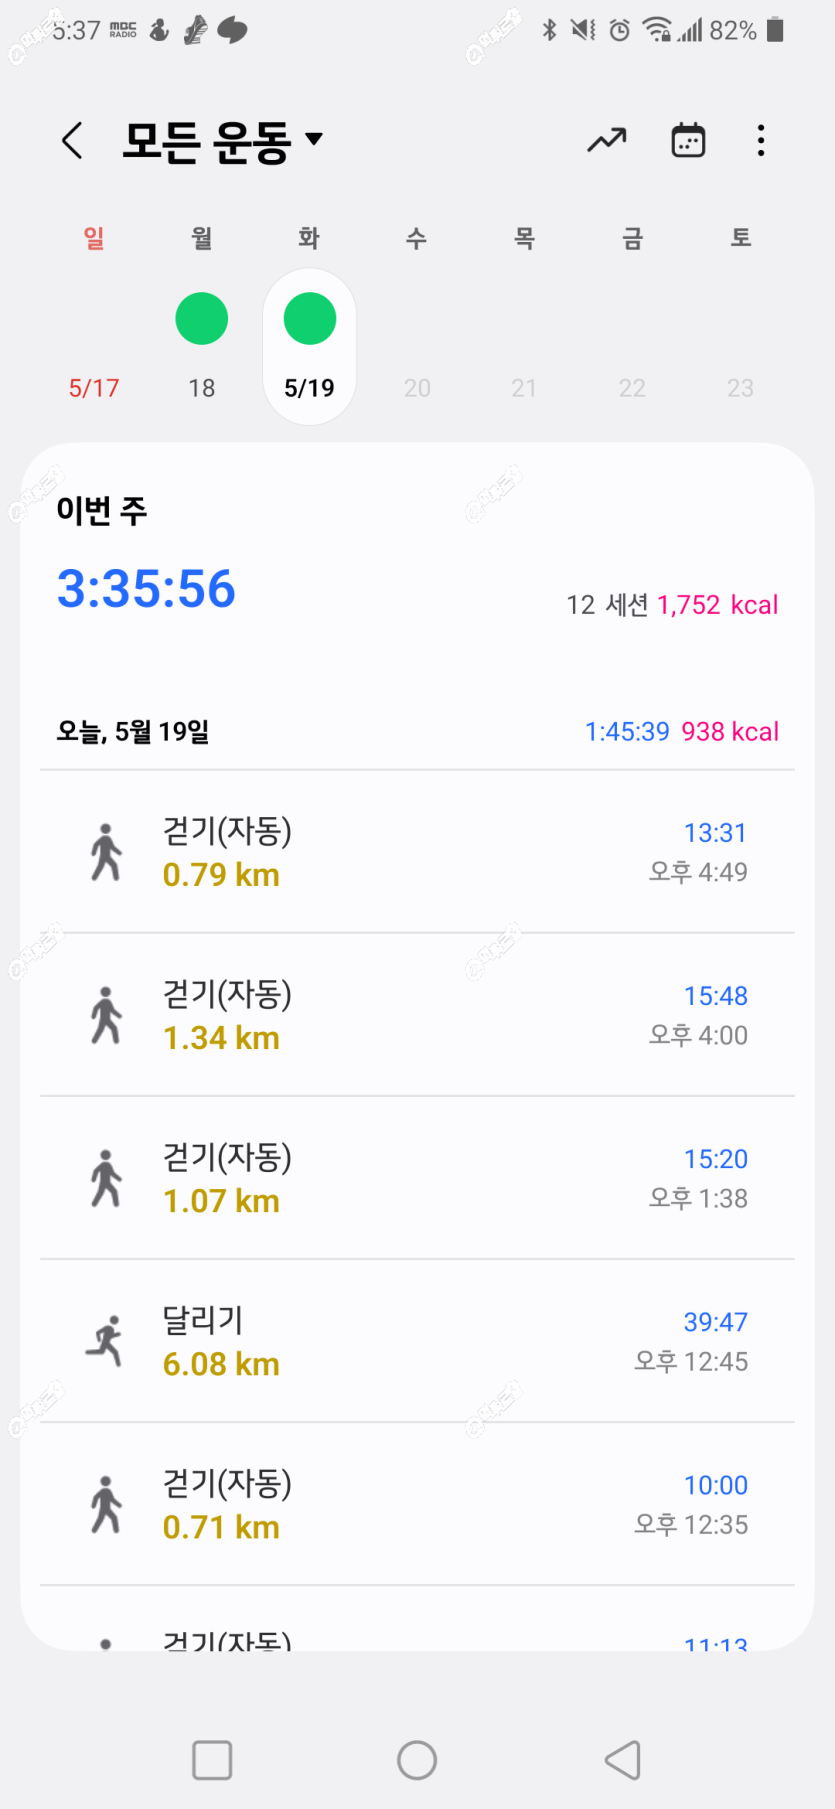Tap the weekly total time 3:35:56

(146, 589)
